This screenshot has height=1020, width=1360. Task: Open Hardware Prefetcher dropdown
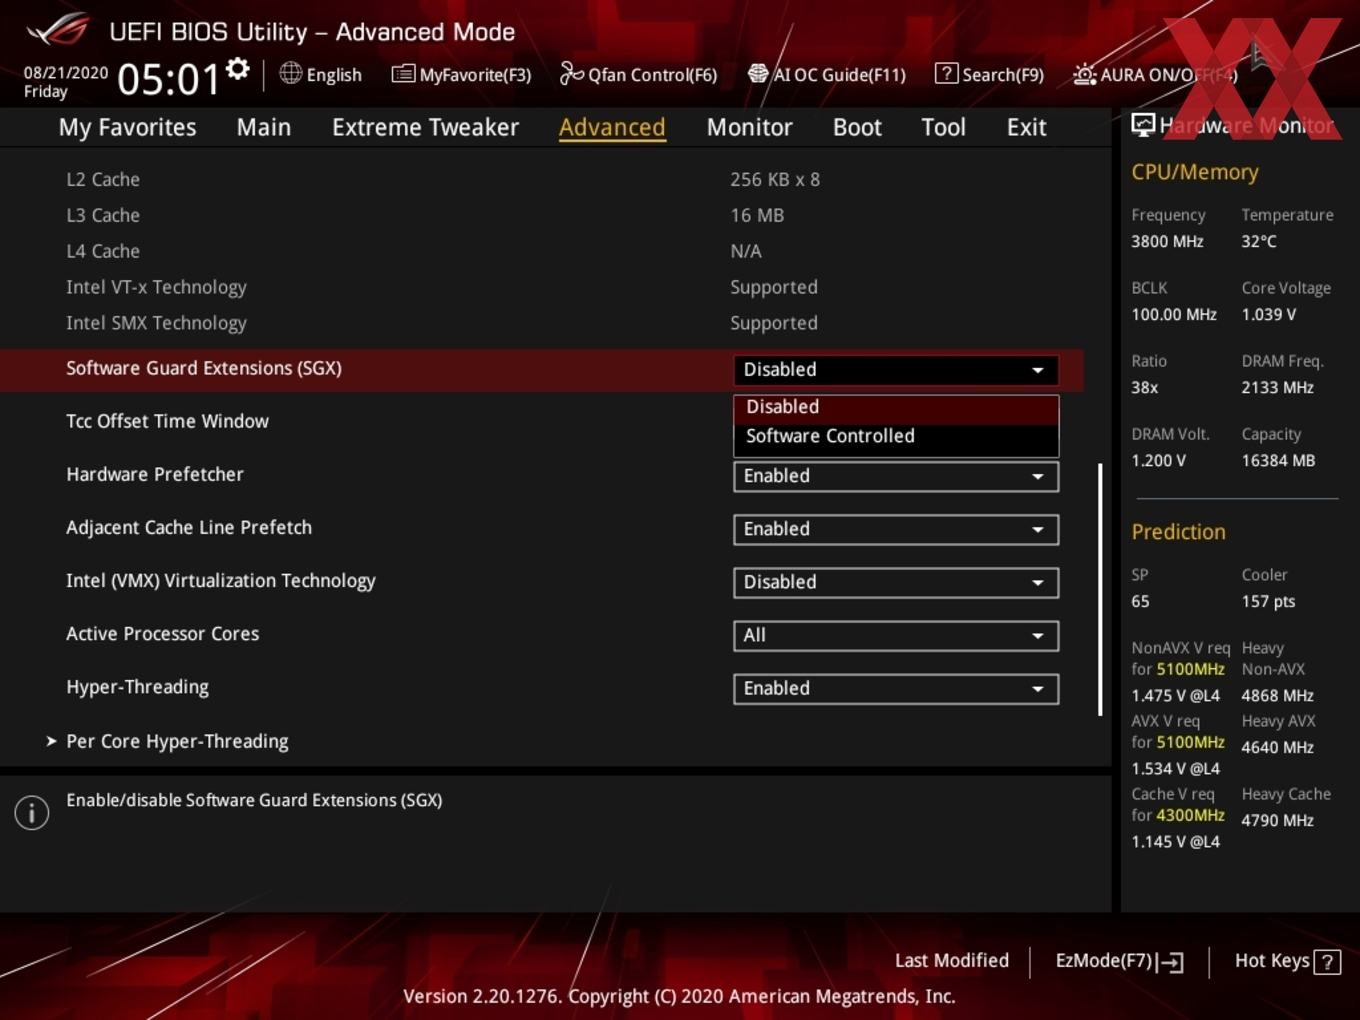click(x=895, y=476)
